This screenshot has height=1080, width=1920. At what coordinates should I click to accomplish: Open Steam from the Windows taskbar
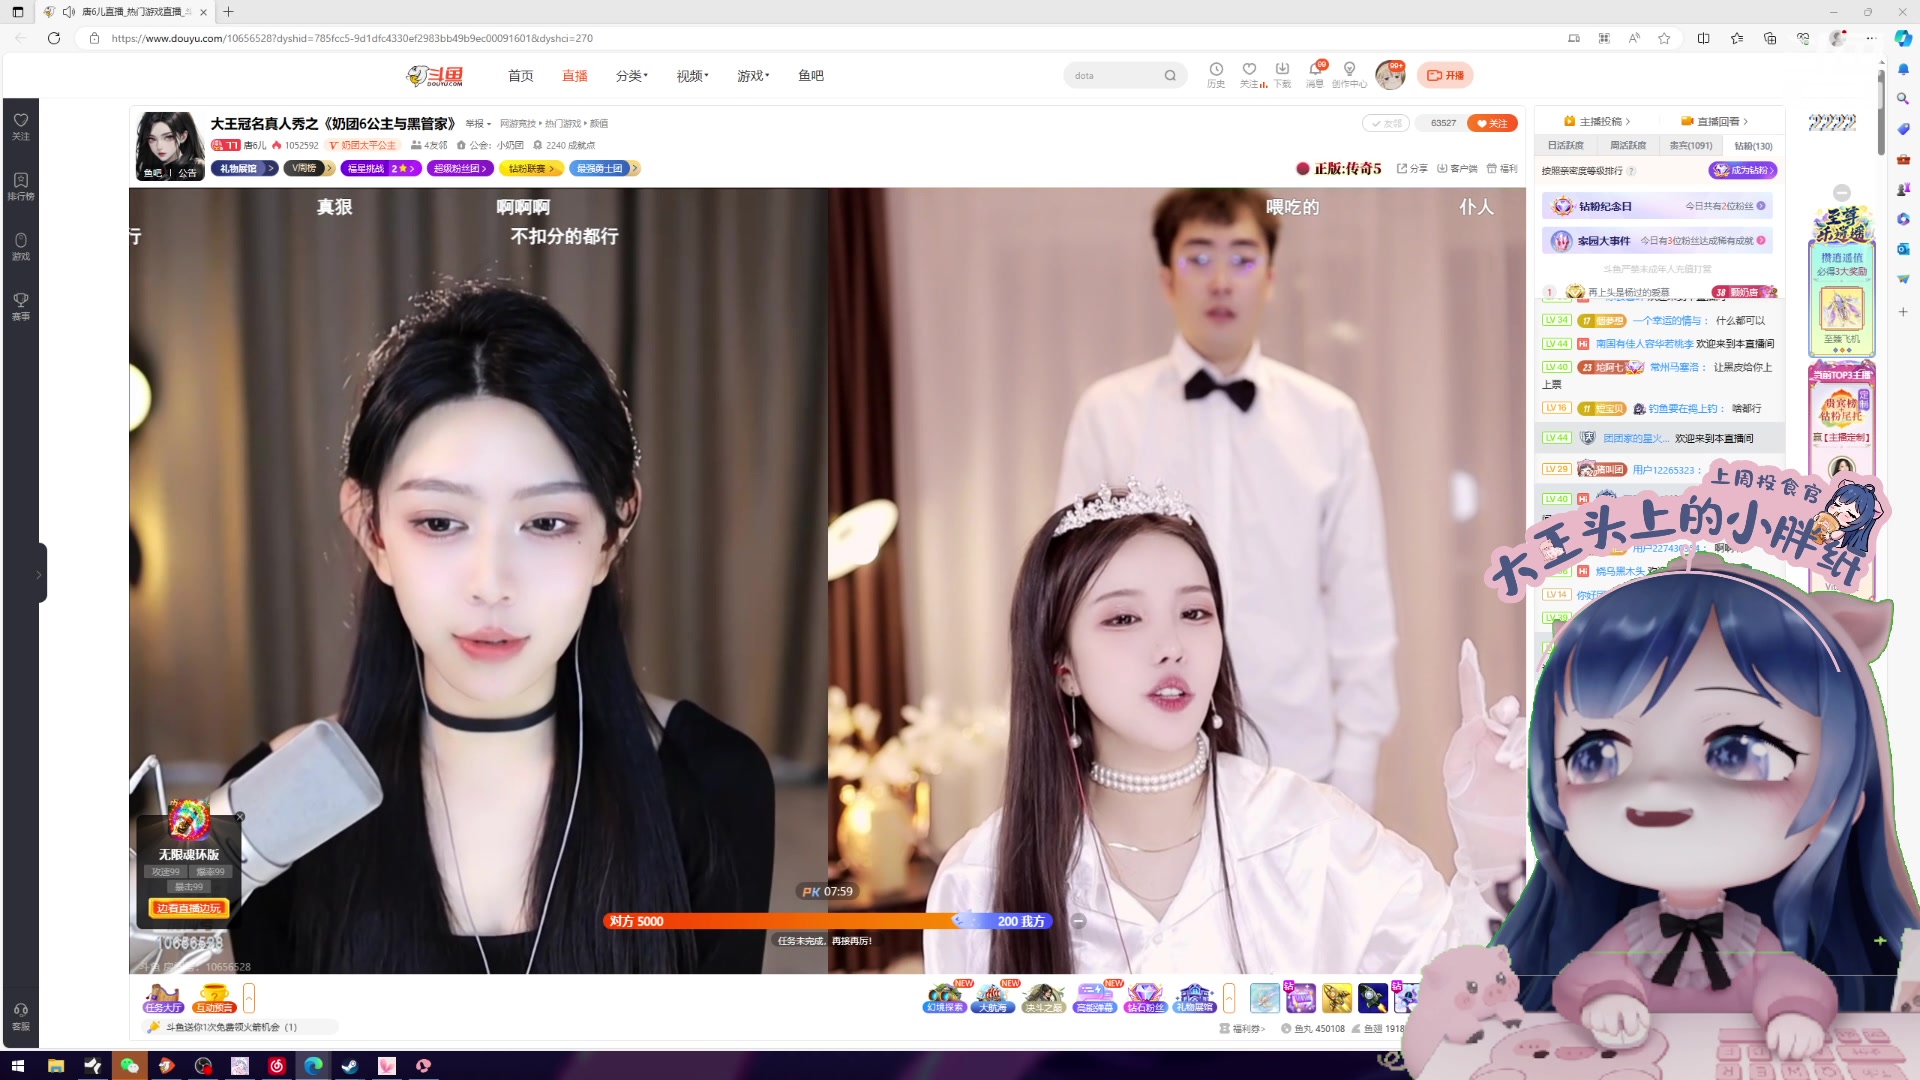(350, 1066)
